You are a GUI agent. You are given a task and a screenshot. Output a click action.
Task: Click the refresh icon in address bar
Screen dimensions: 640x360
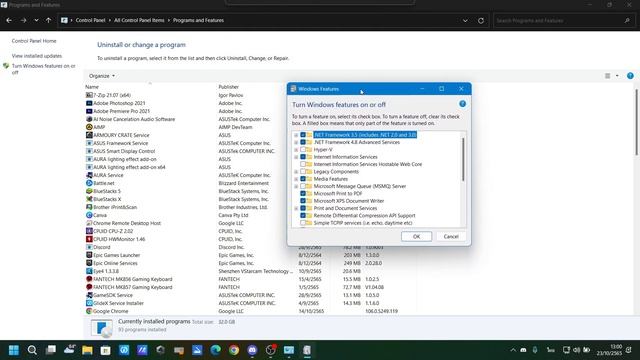(481, 20)
